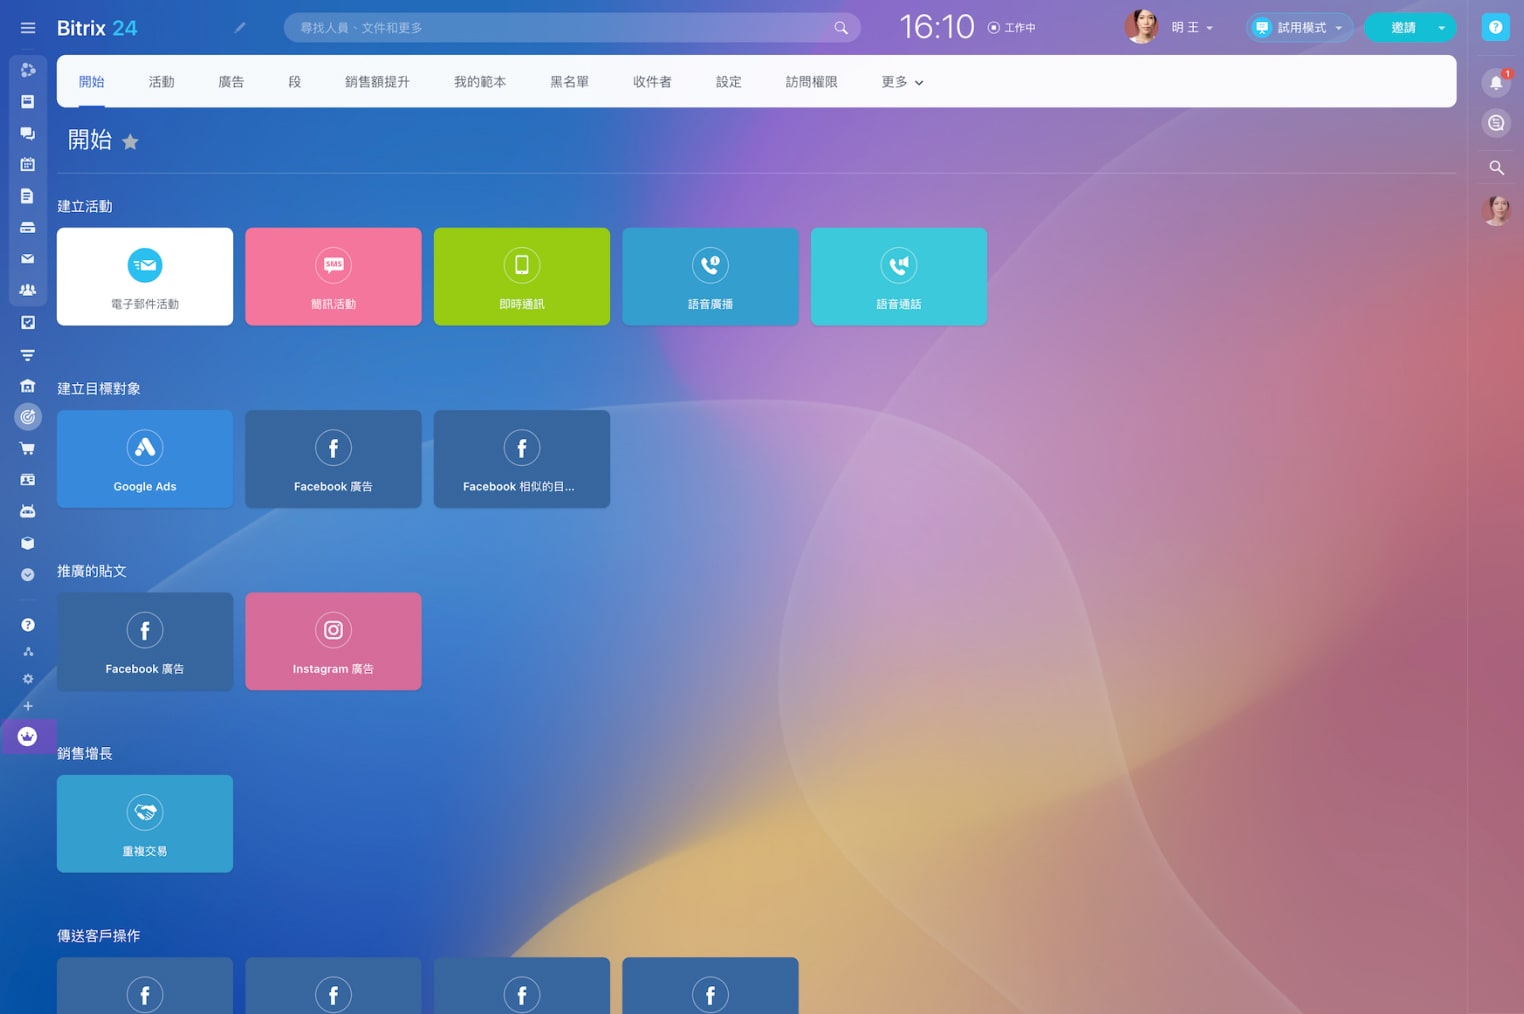Open the Google Ads audience tile
The width and height of the screenshot is (1524, 1014).
click(145, 459)
